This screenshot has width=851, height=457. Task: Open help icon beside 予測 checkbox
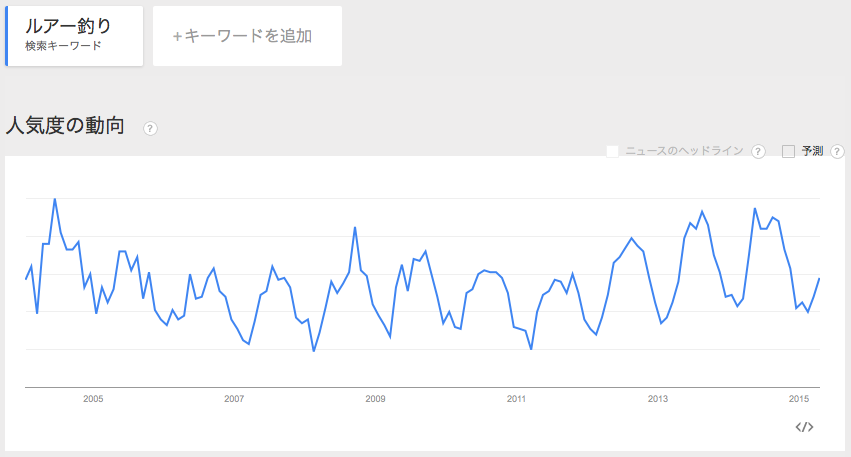coord(837,151)
